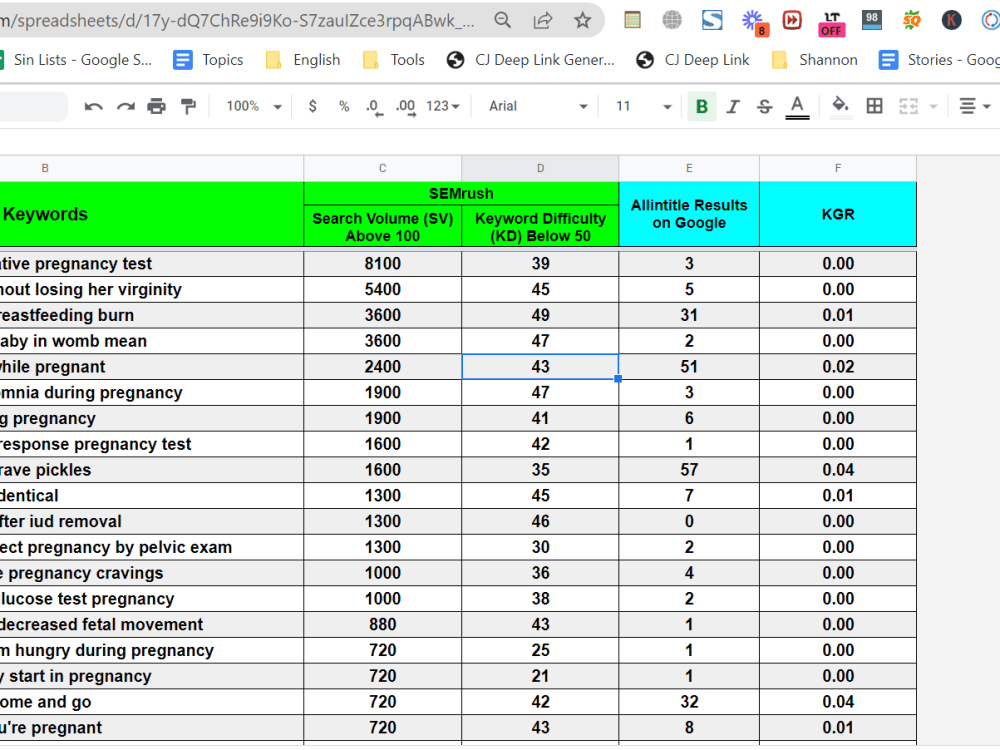Viewport: 1000px width, 750px height.
Task: Click the browser address bar URL
Action: click(237, 20)
